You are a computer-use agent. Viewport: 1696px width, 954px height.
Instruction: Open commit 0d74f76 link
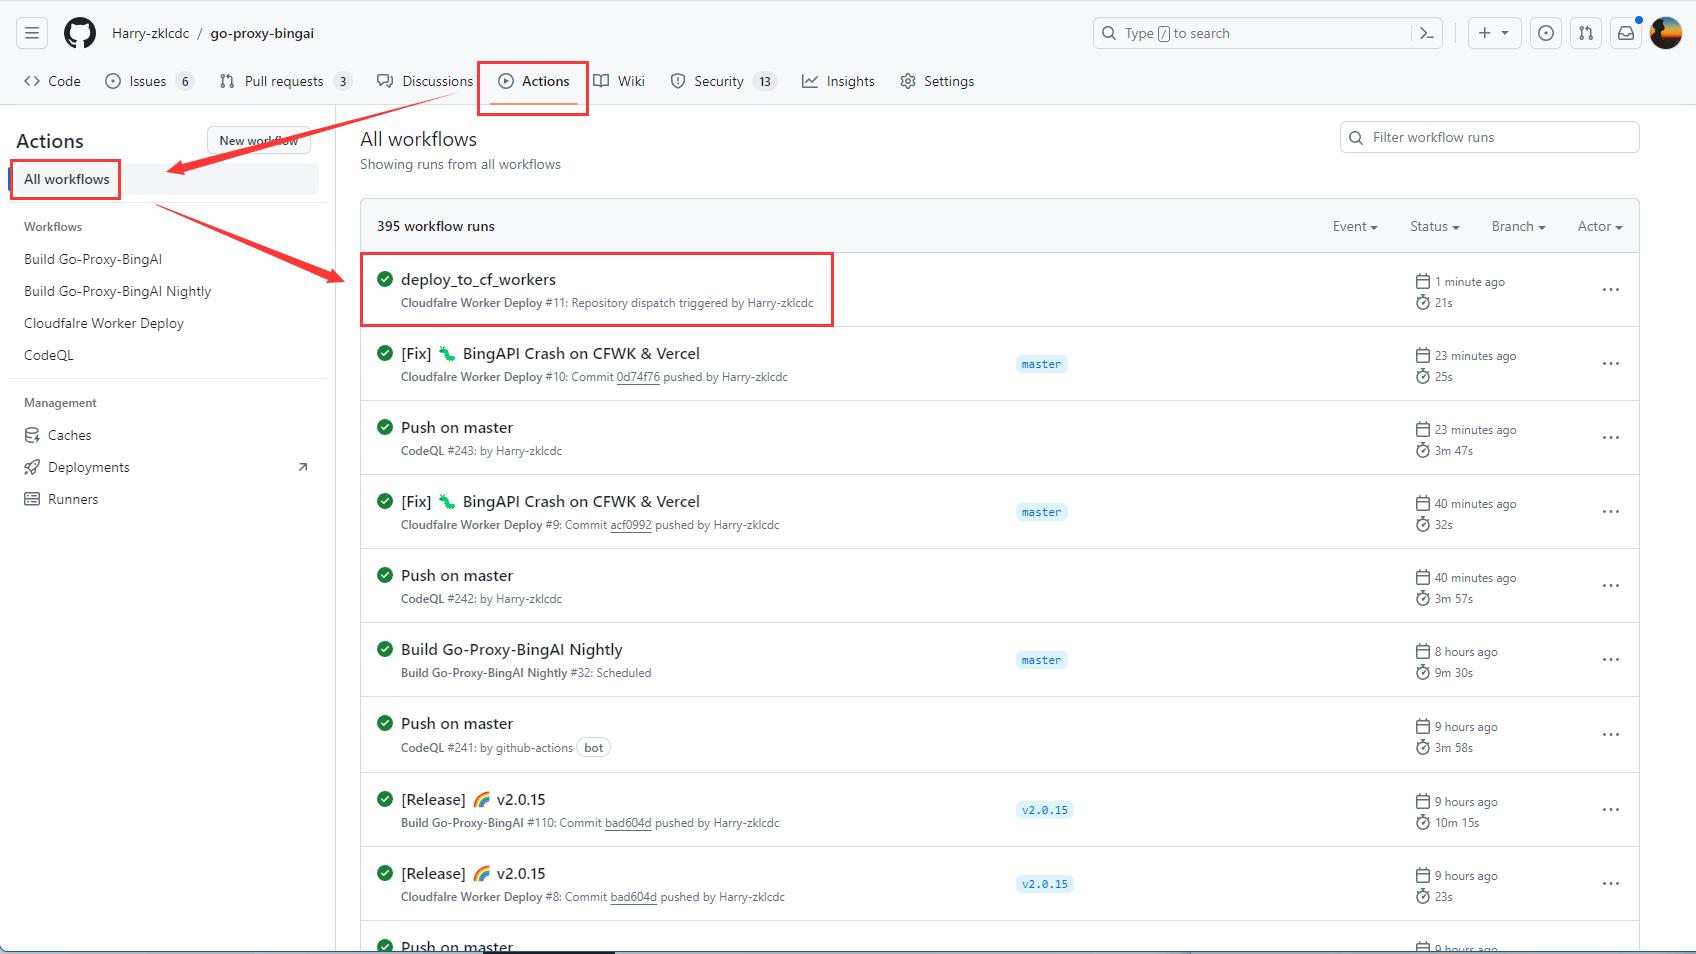(638, 377)
